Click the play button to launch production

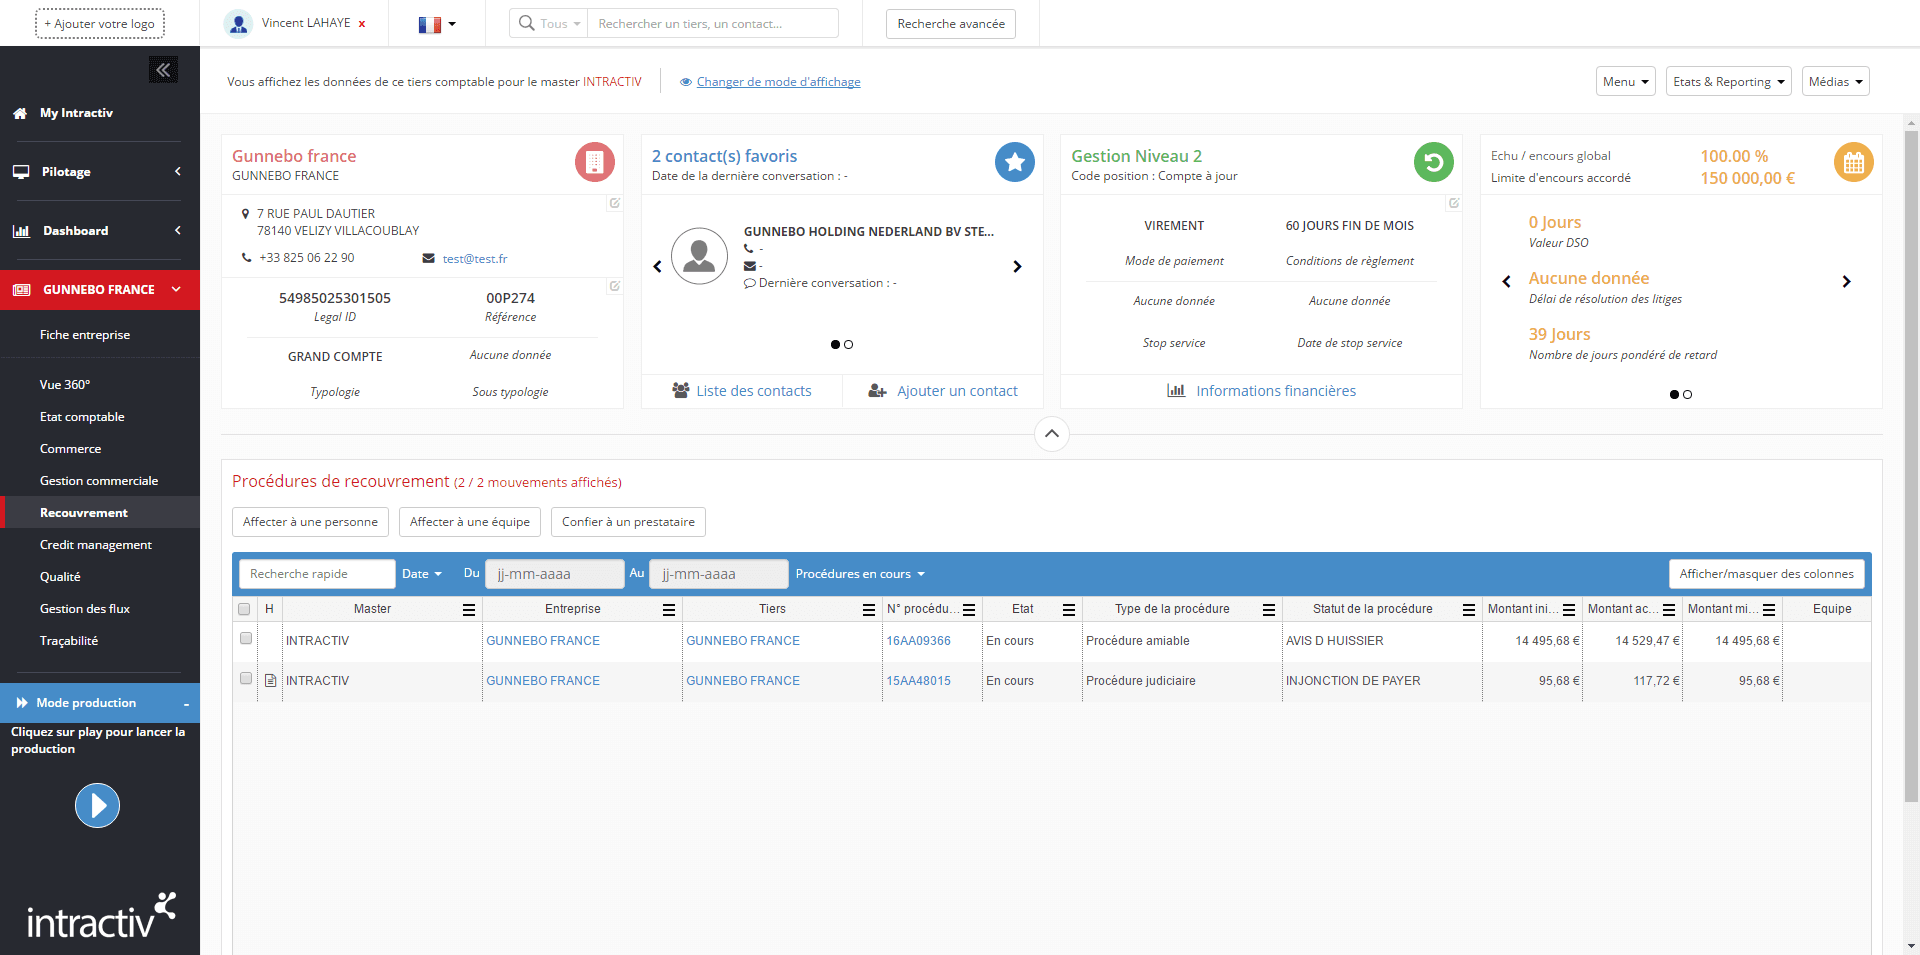[x=97, y=805]
